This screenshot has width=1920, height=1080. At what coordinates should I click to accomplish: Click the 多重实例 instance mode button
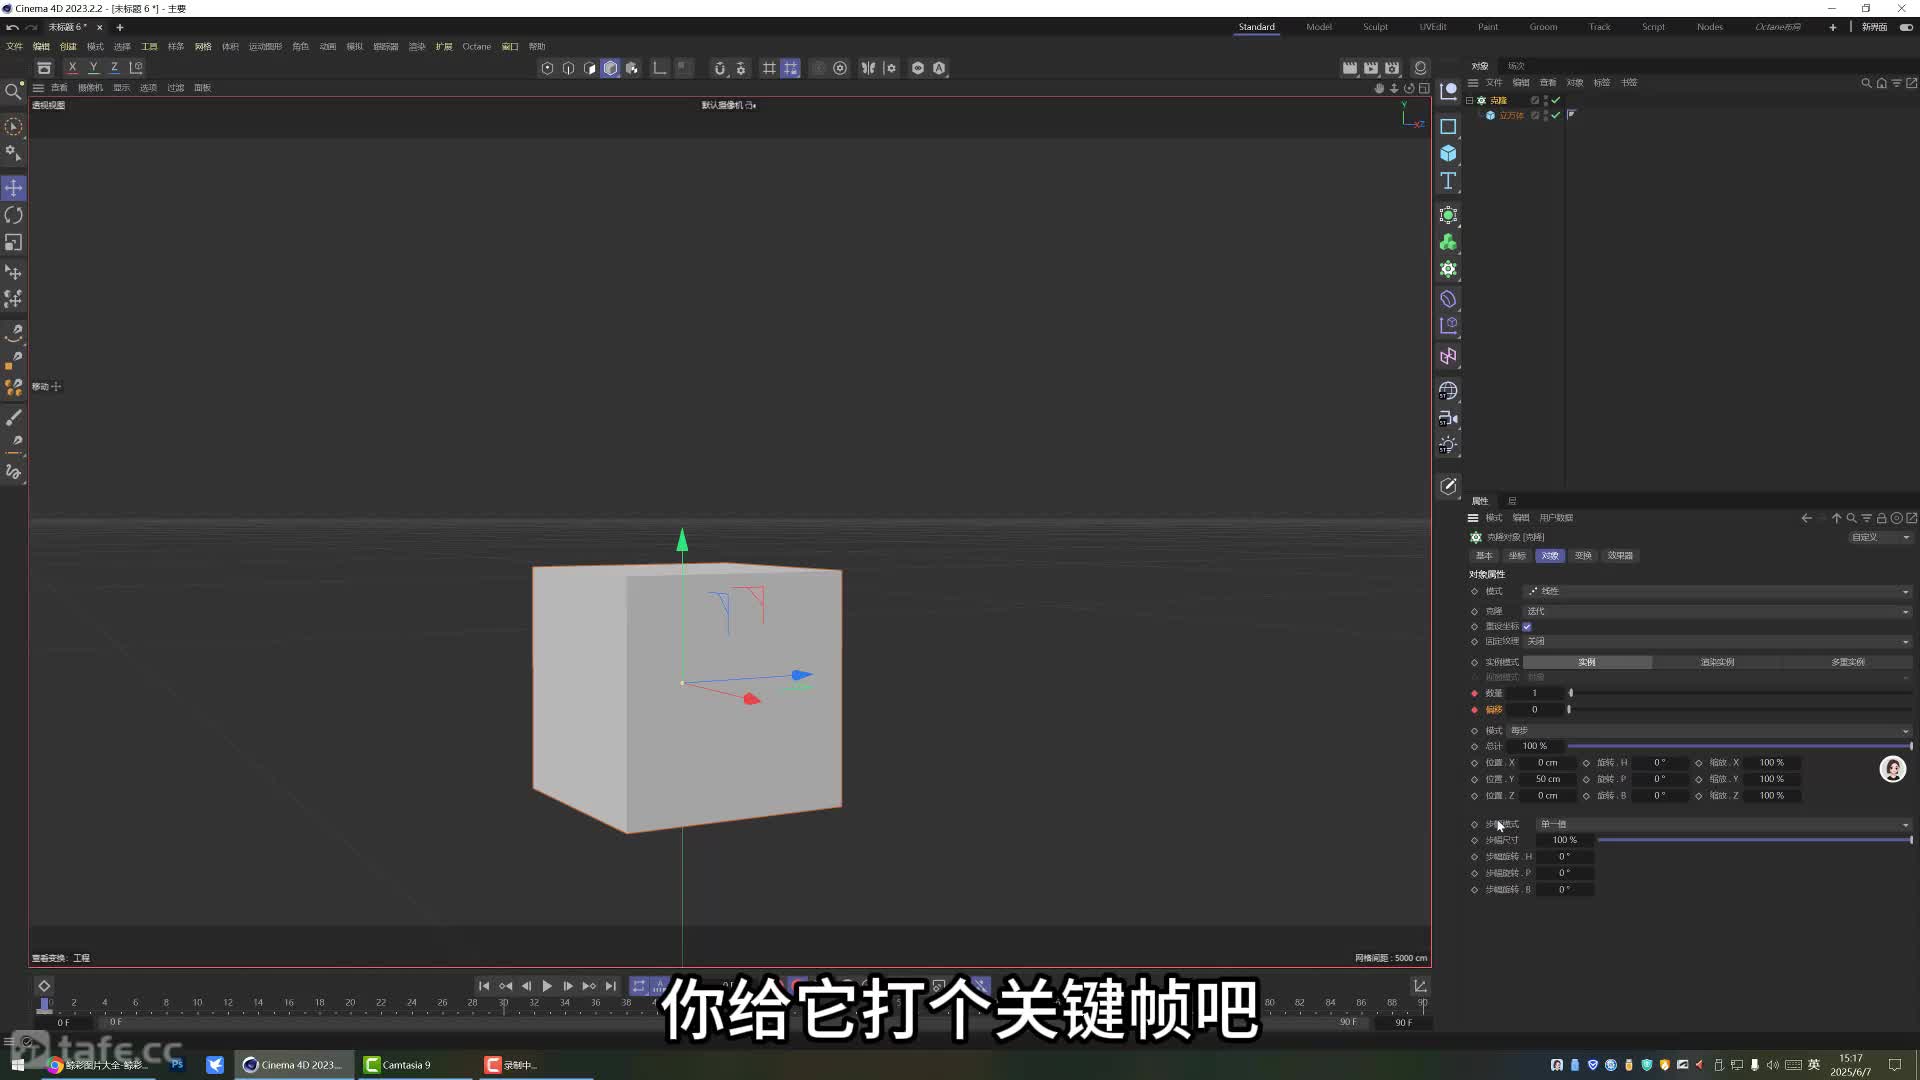pos(1847,662)
